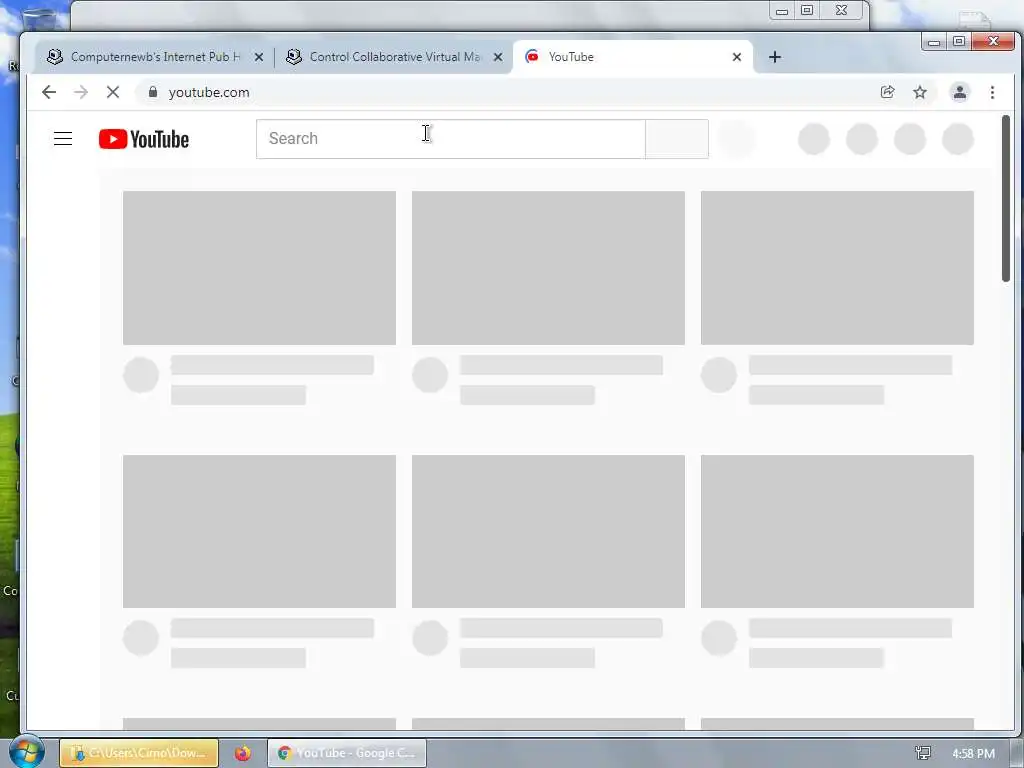Open the Chrome three-dot menu
The image size is (1024, 768).
pyautogui.click(x=992, y=92)
